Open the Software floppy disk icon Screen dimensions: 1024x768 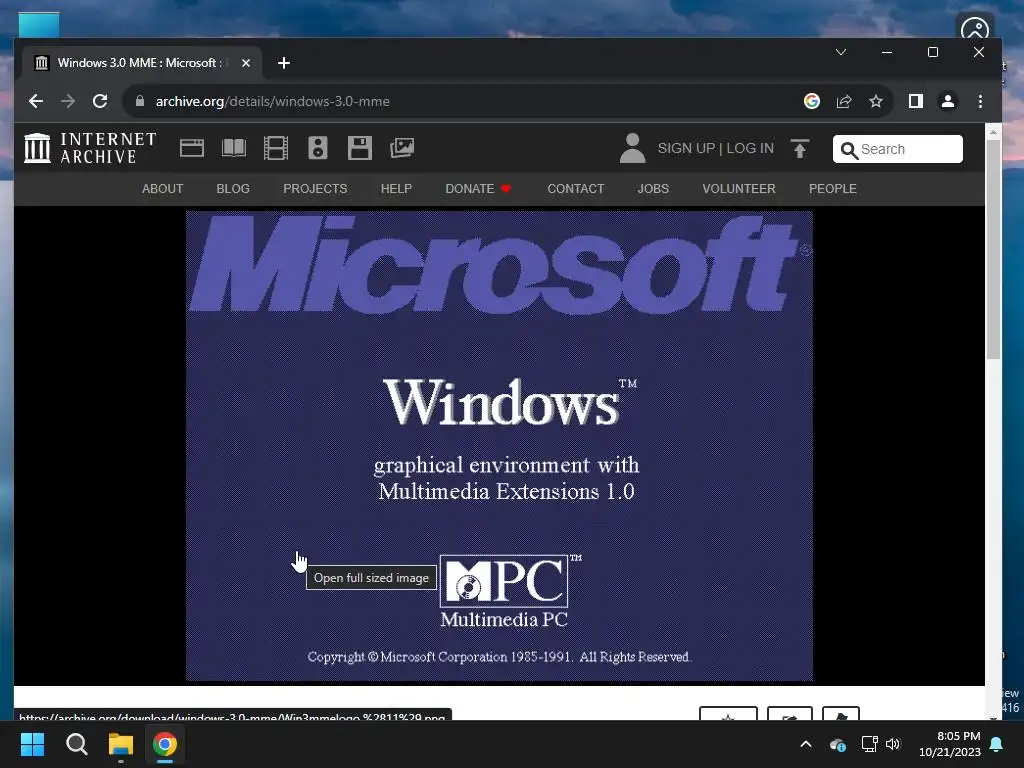359,148
